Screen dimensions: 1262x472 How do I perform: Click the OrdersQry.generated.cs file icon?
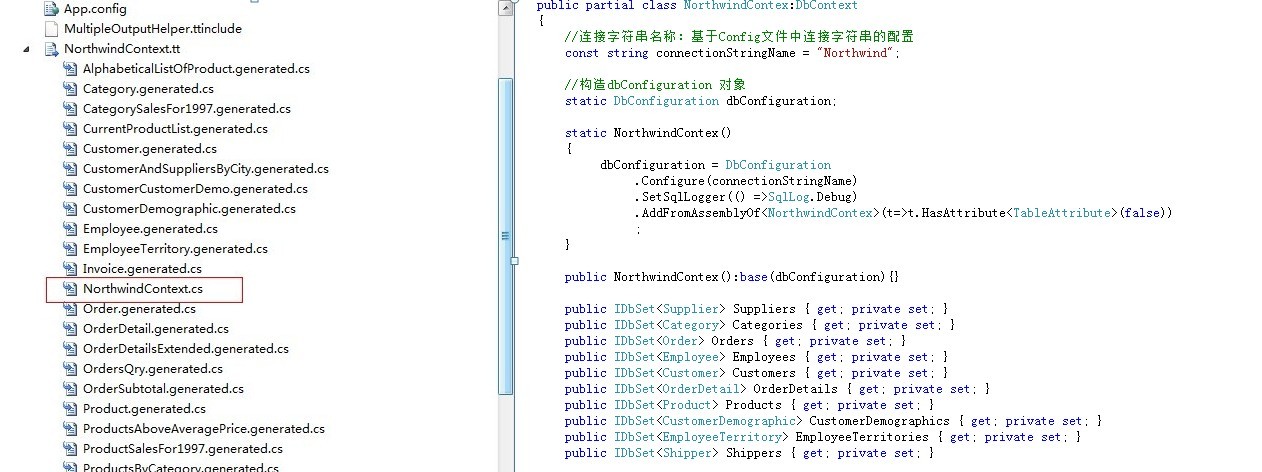pos(70,369)
